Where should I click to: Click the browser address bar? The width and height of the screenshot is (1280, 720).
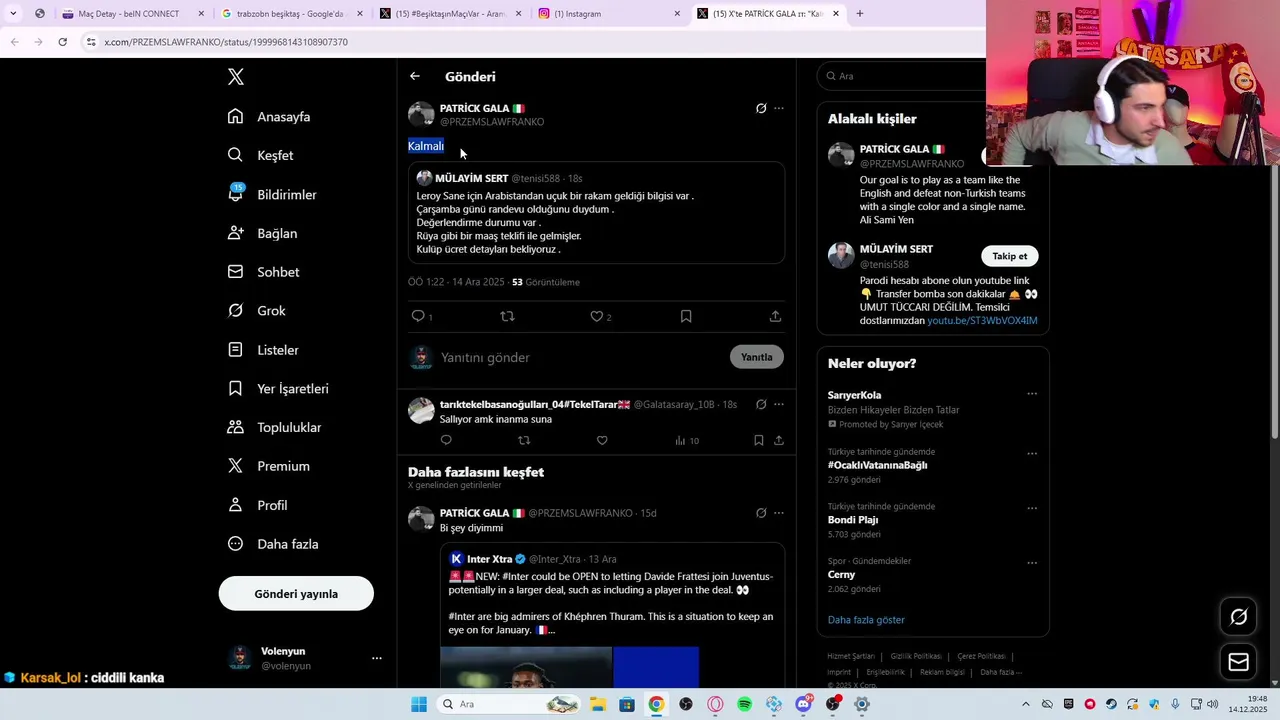[x=530, y=42]
